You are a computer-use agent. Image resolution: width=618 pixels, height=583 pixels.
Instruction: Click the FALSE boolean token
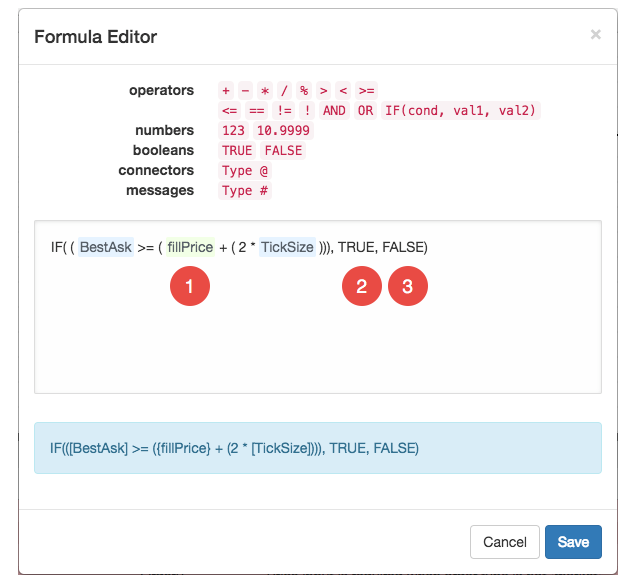[283, 151]
